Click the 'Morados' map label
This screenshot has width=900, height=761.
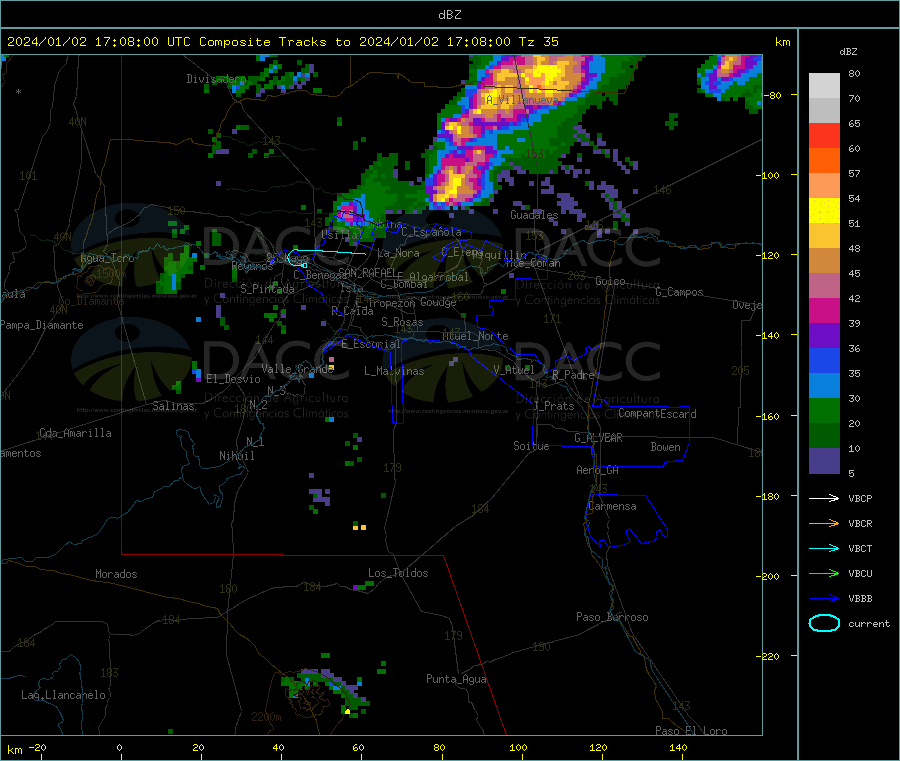(x=117, y=574)
